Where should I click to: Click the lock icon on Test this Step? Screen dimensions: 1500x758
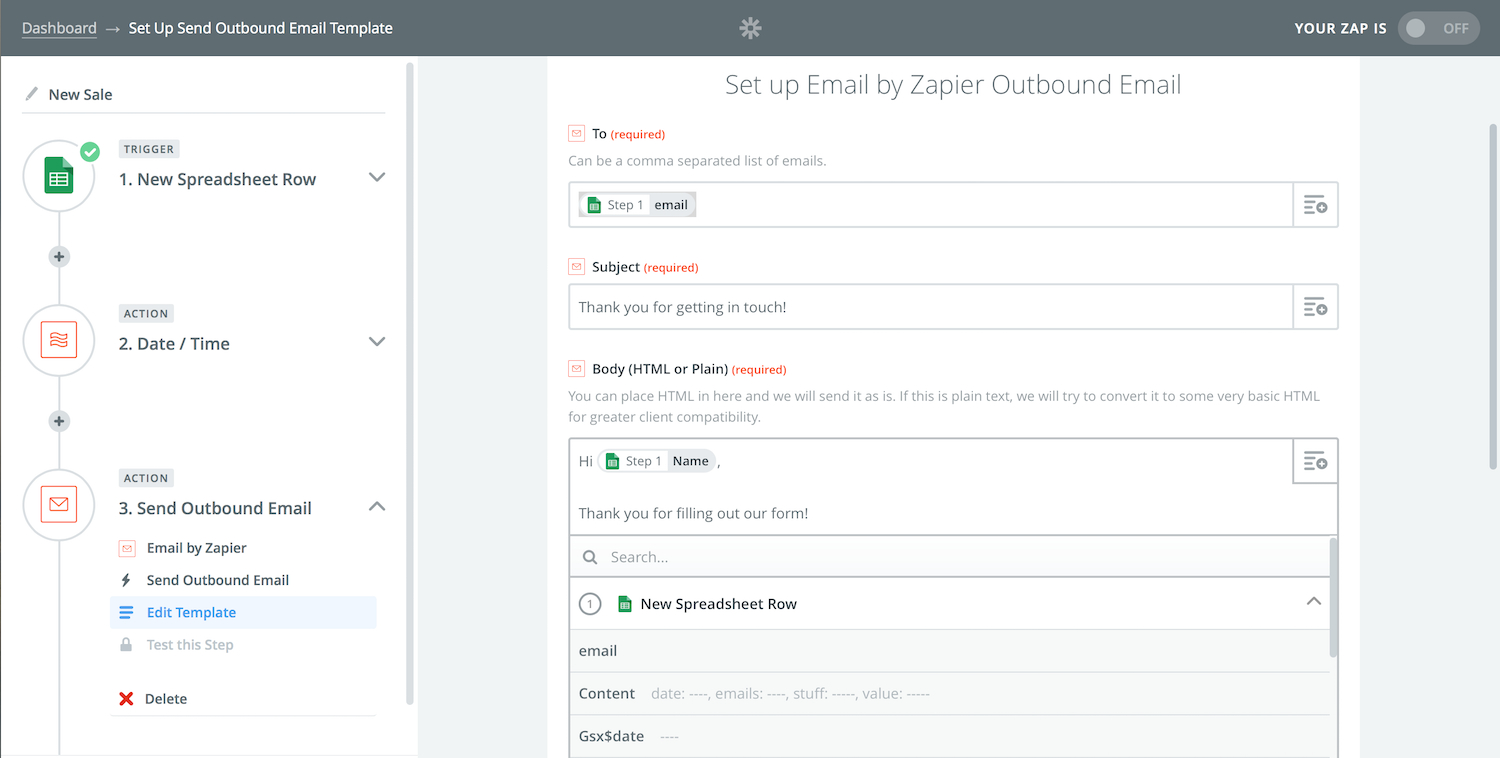coord(126,644)
